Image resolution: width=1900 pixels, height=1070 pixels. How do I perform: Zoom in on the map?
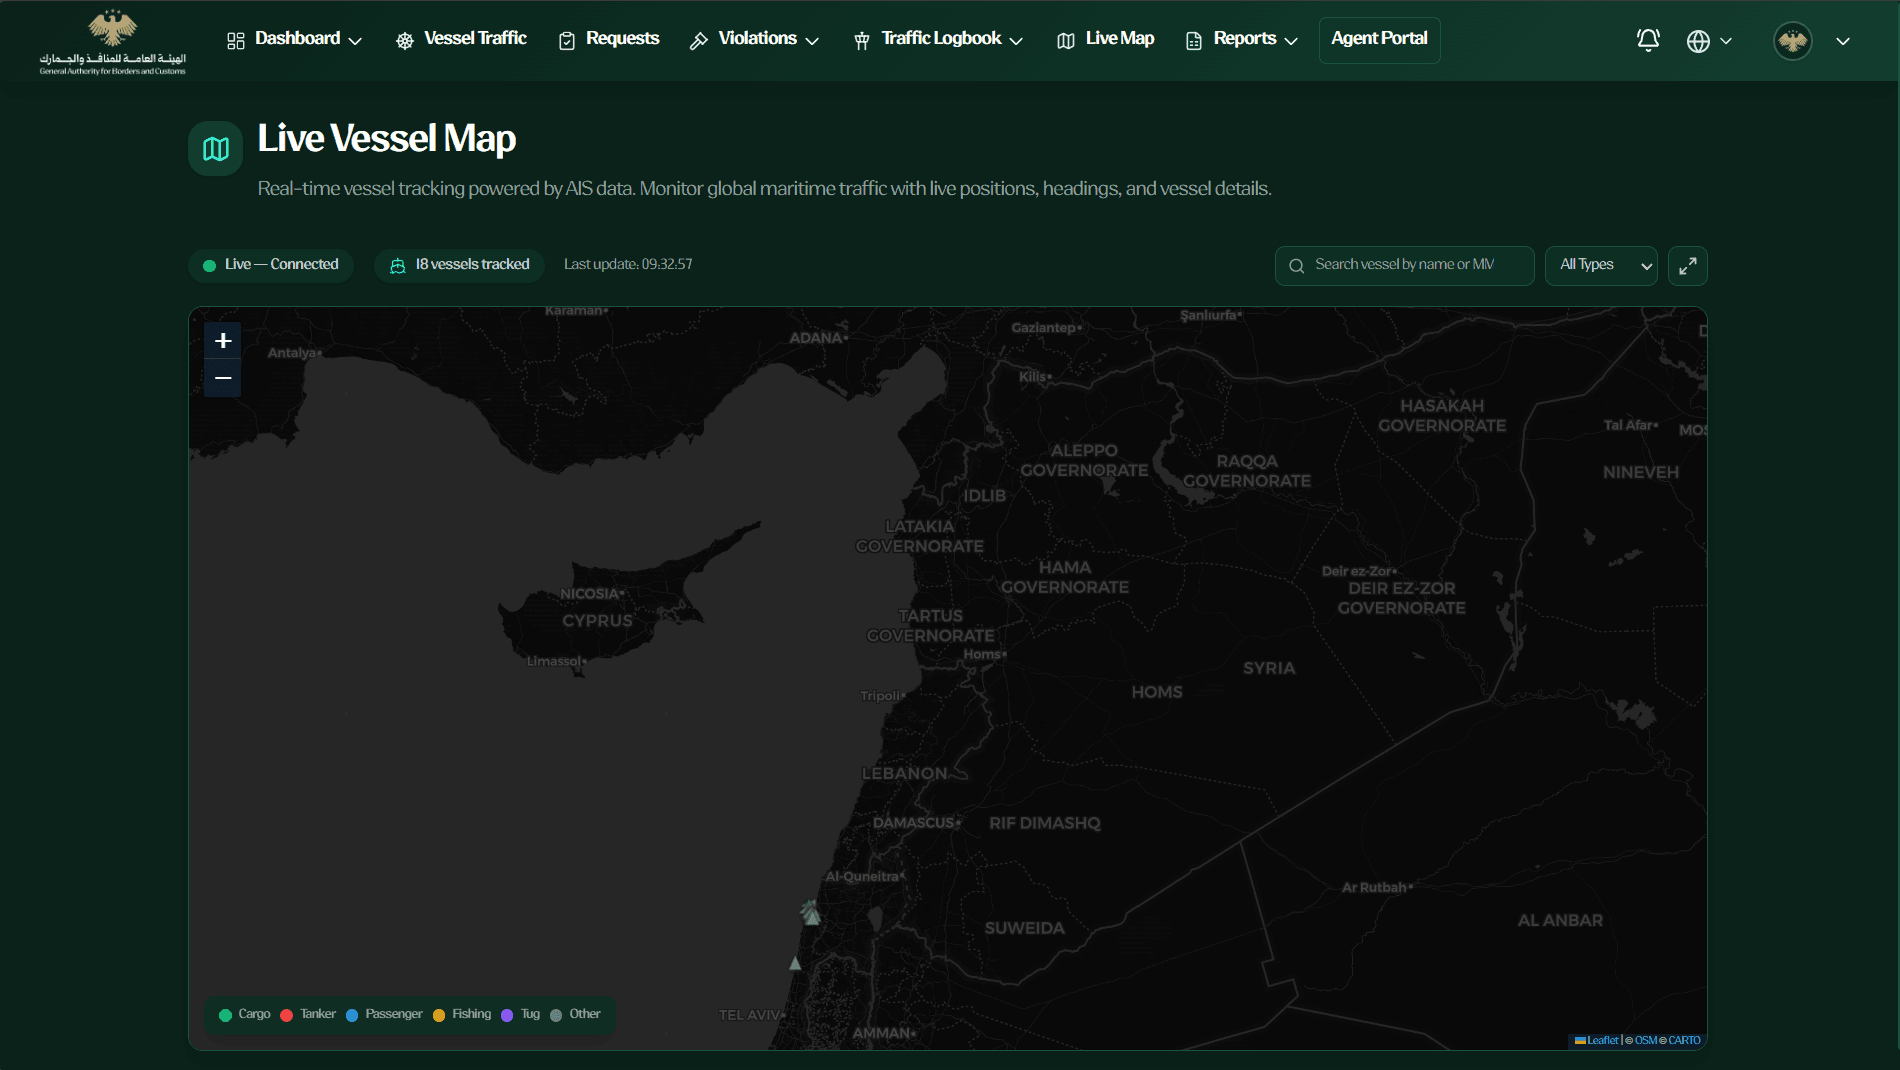click(x=223, y=341)
